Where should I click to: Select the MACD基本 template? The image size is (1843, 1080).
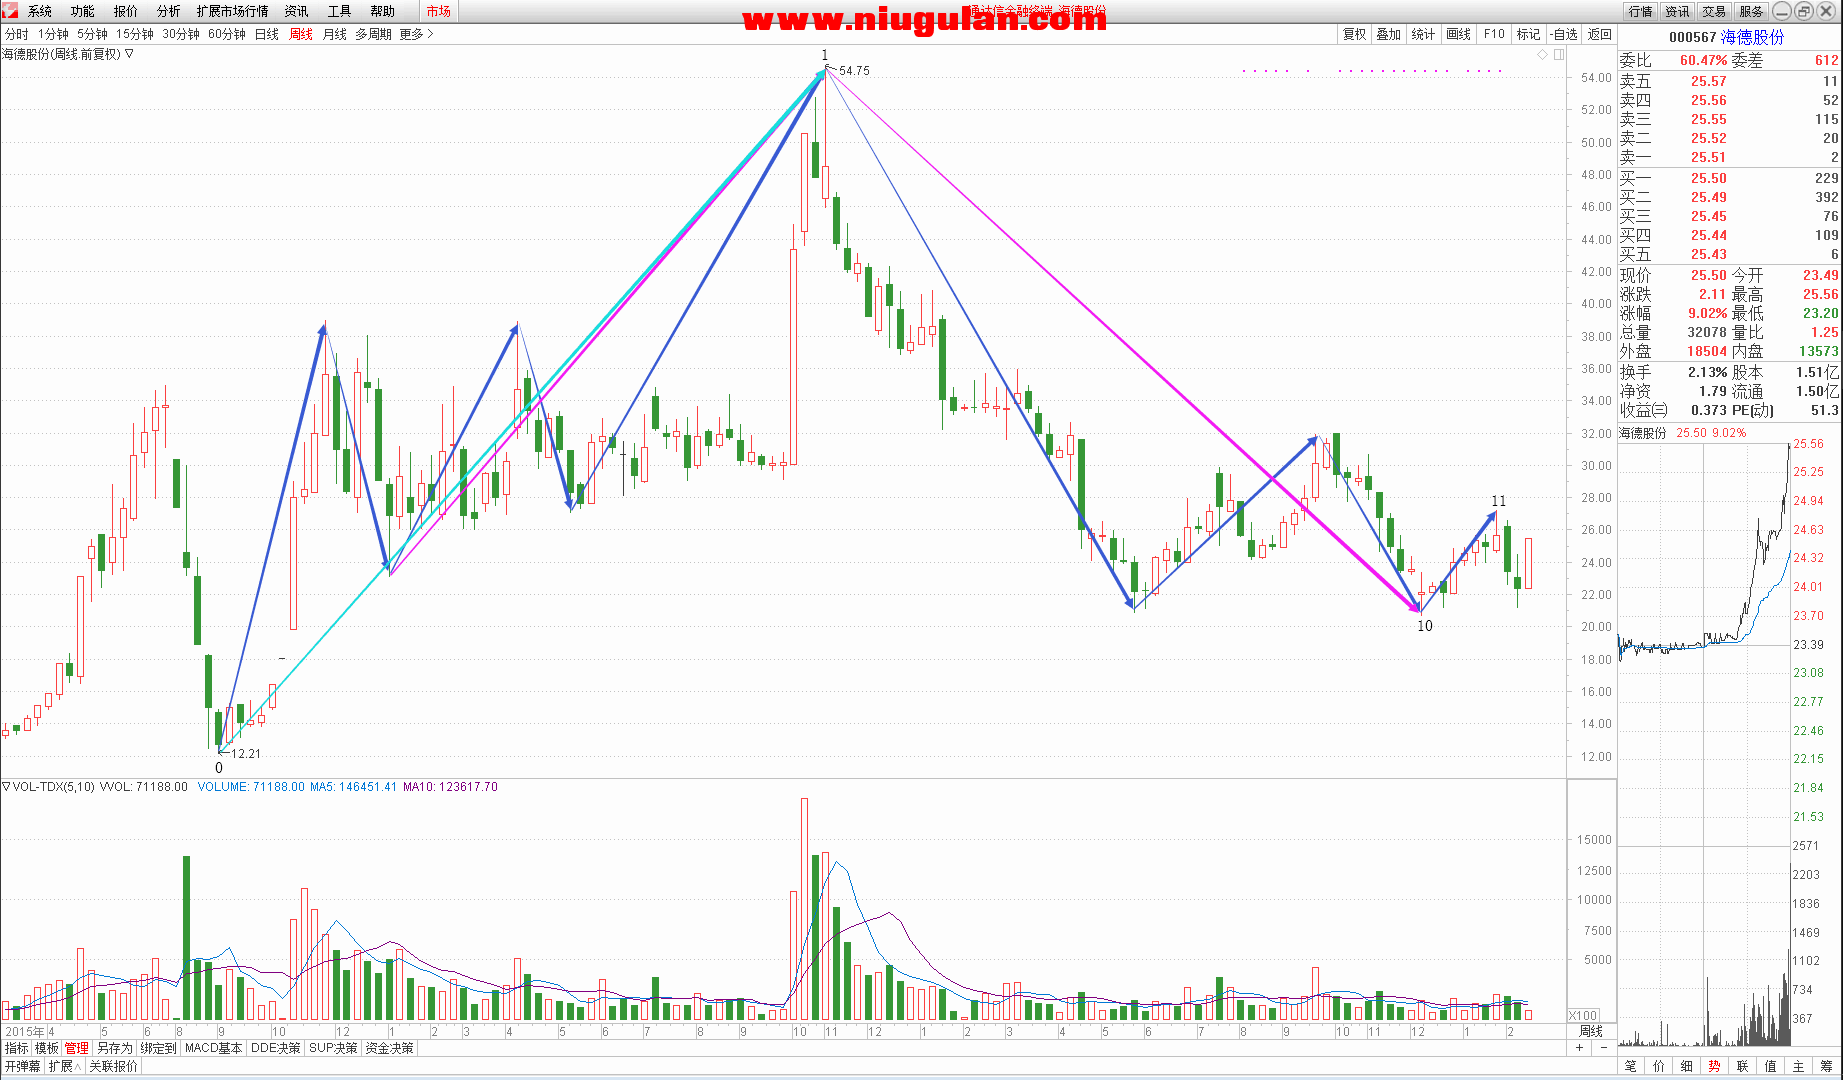(x=214, y=1048)
